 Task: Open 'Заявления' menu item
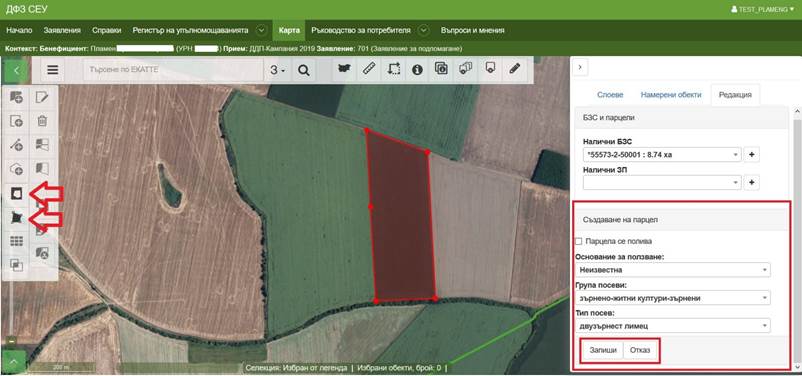pyautogui.click(x=62, y=30)
